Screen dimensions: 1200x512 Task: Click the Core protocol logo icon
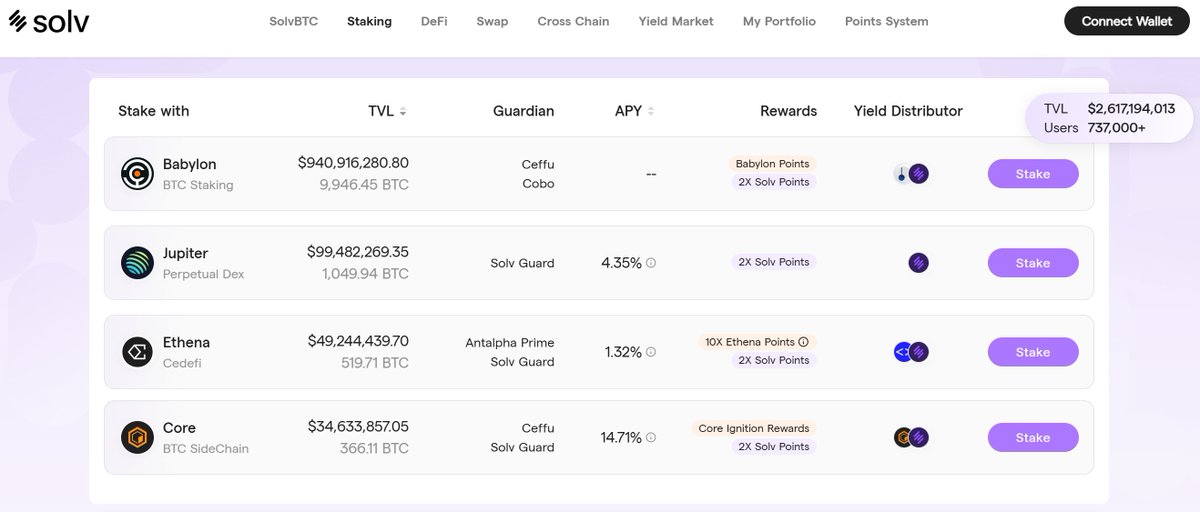point(137,438)
